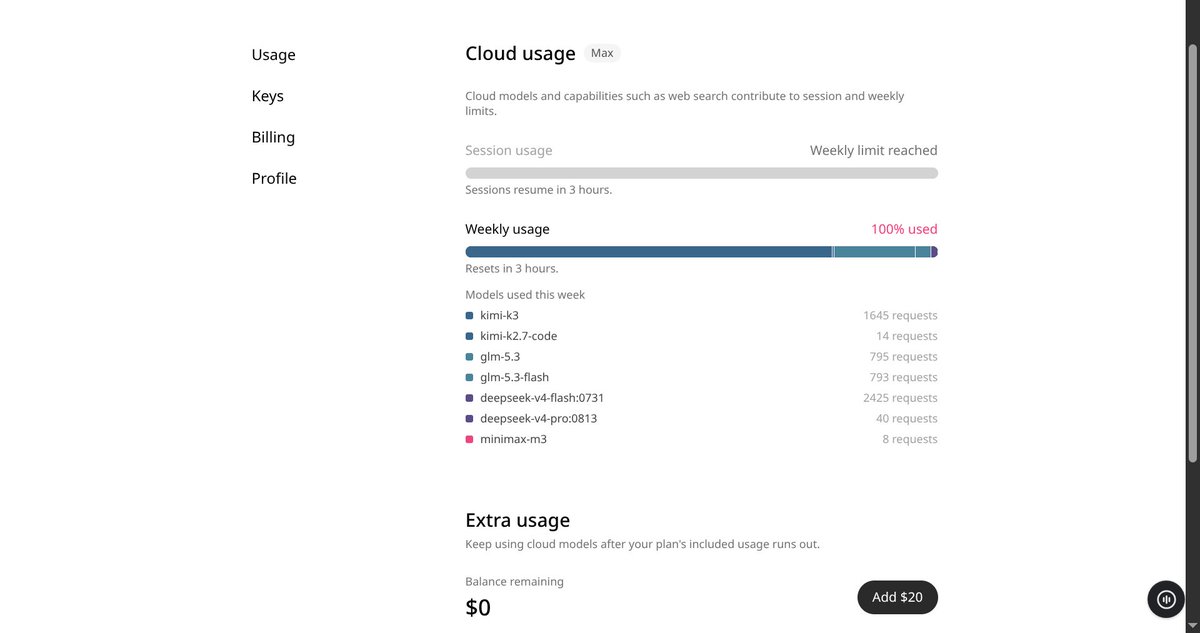
Task: Click the 795 requests count
Action: pos(904,357)
